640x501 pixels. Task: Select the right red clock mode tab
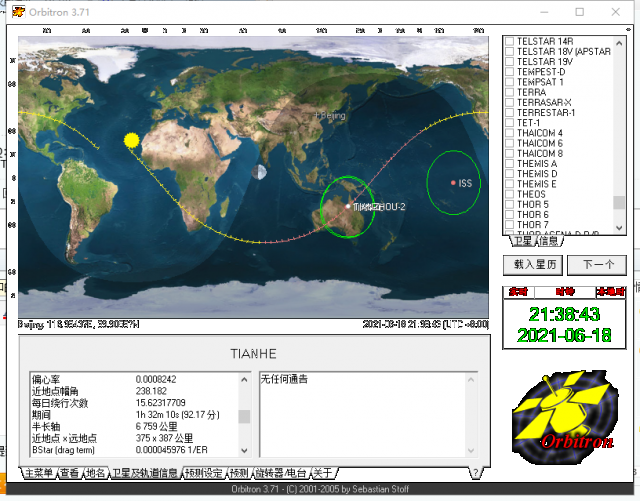pos(610,292)
